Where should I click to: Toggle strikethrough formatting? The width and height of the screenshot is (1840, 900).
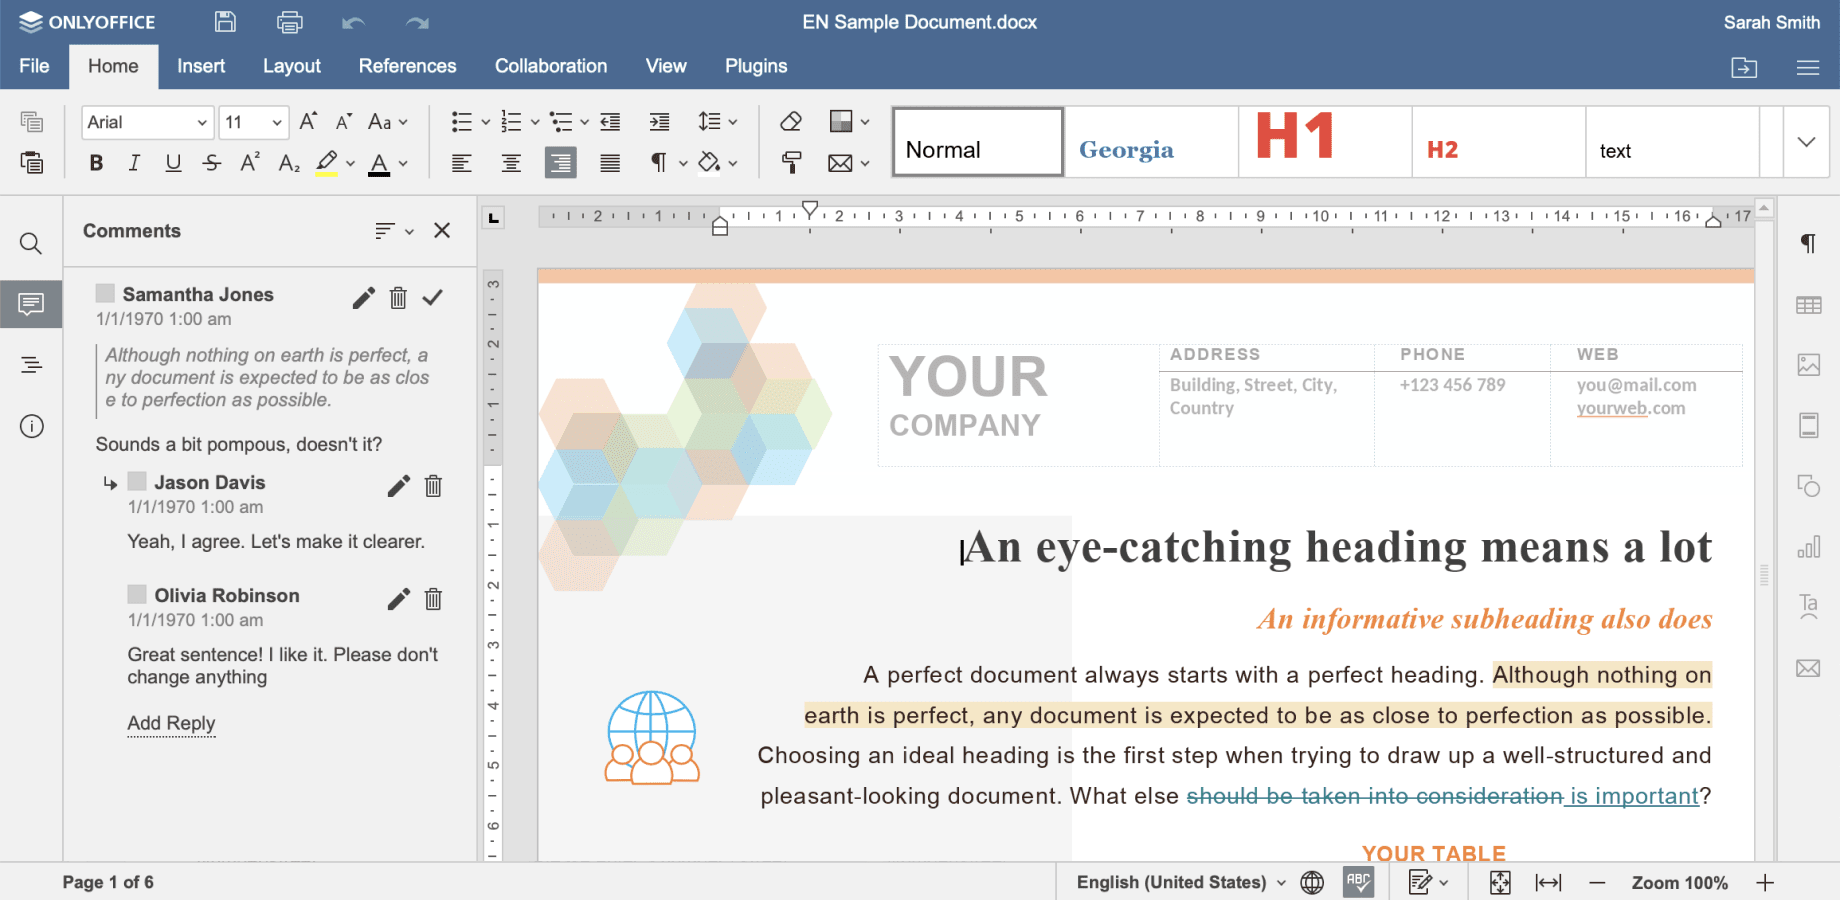(211, 162)
